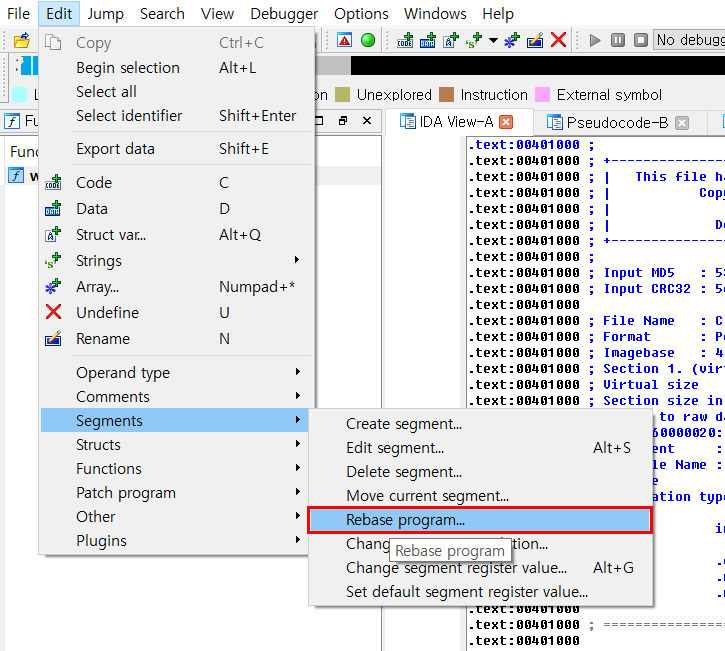Click the Strings menu item icon
Screen dimensions: 725x651
[x=53, y=260]
